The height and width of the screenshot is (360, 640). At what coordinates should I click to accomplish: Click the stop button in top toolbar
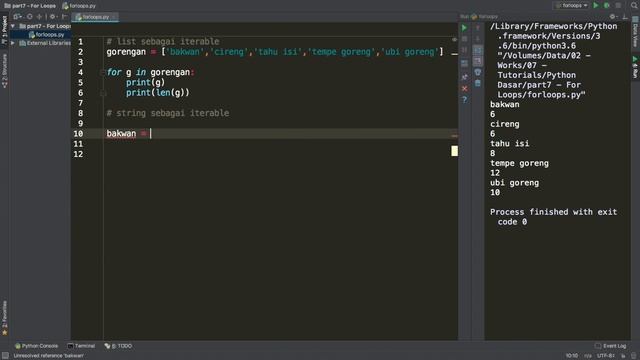click(618, 6)
